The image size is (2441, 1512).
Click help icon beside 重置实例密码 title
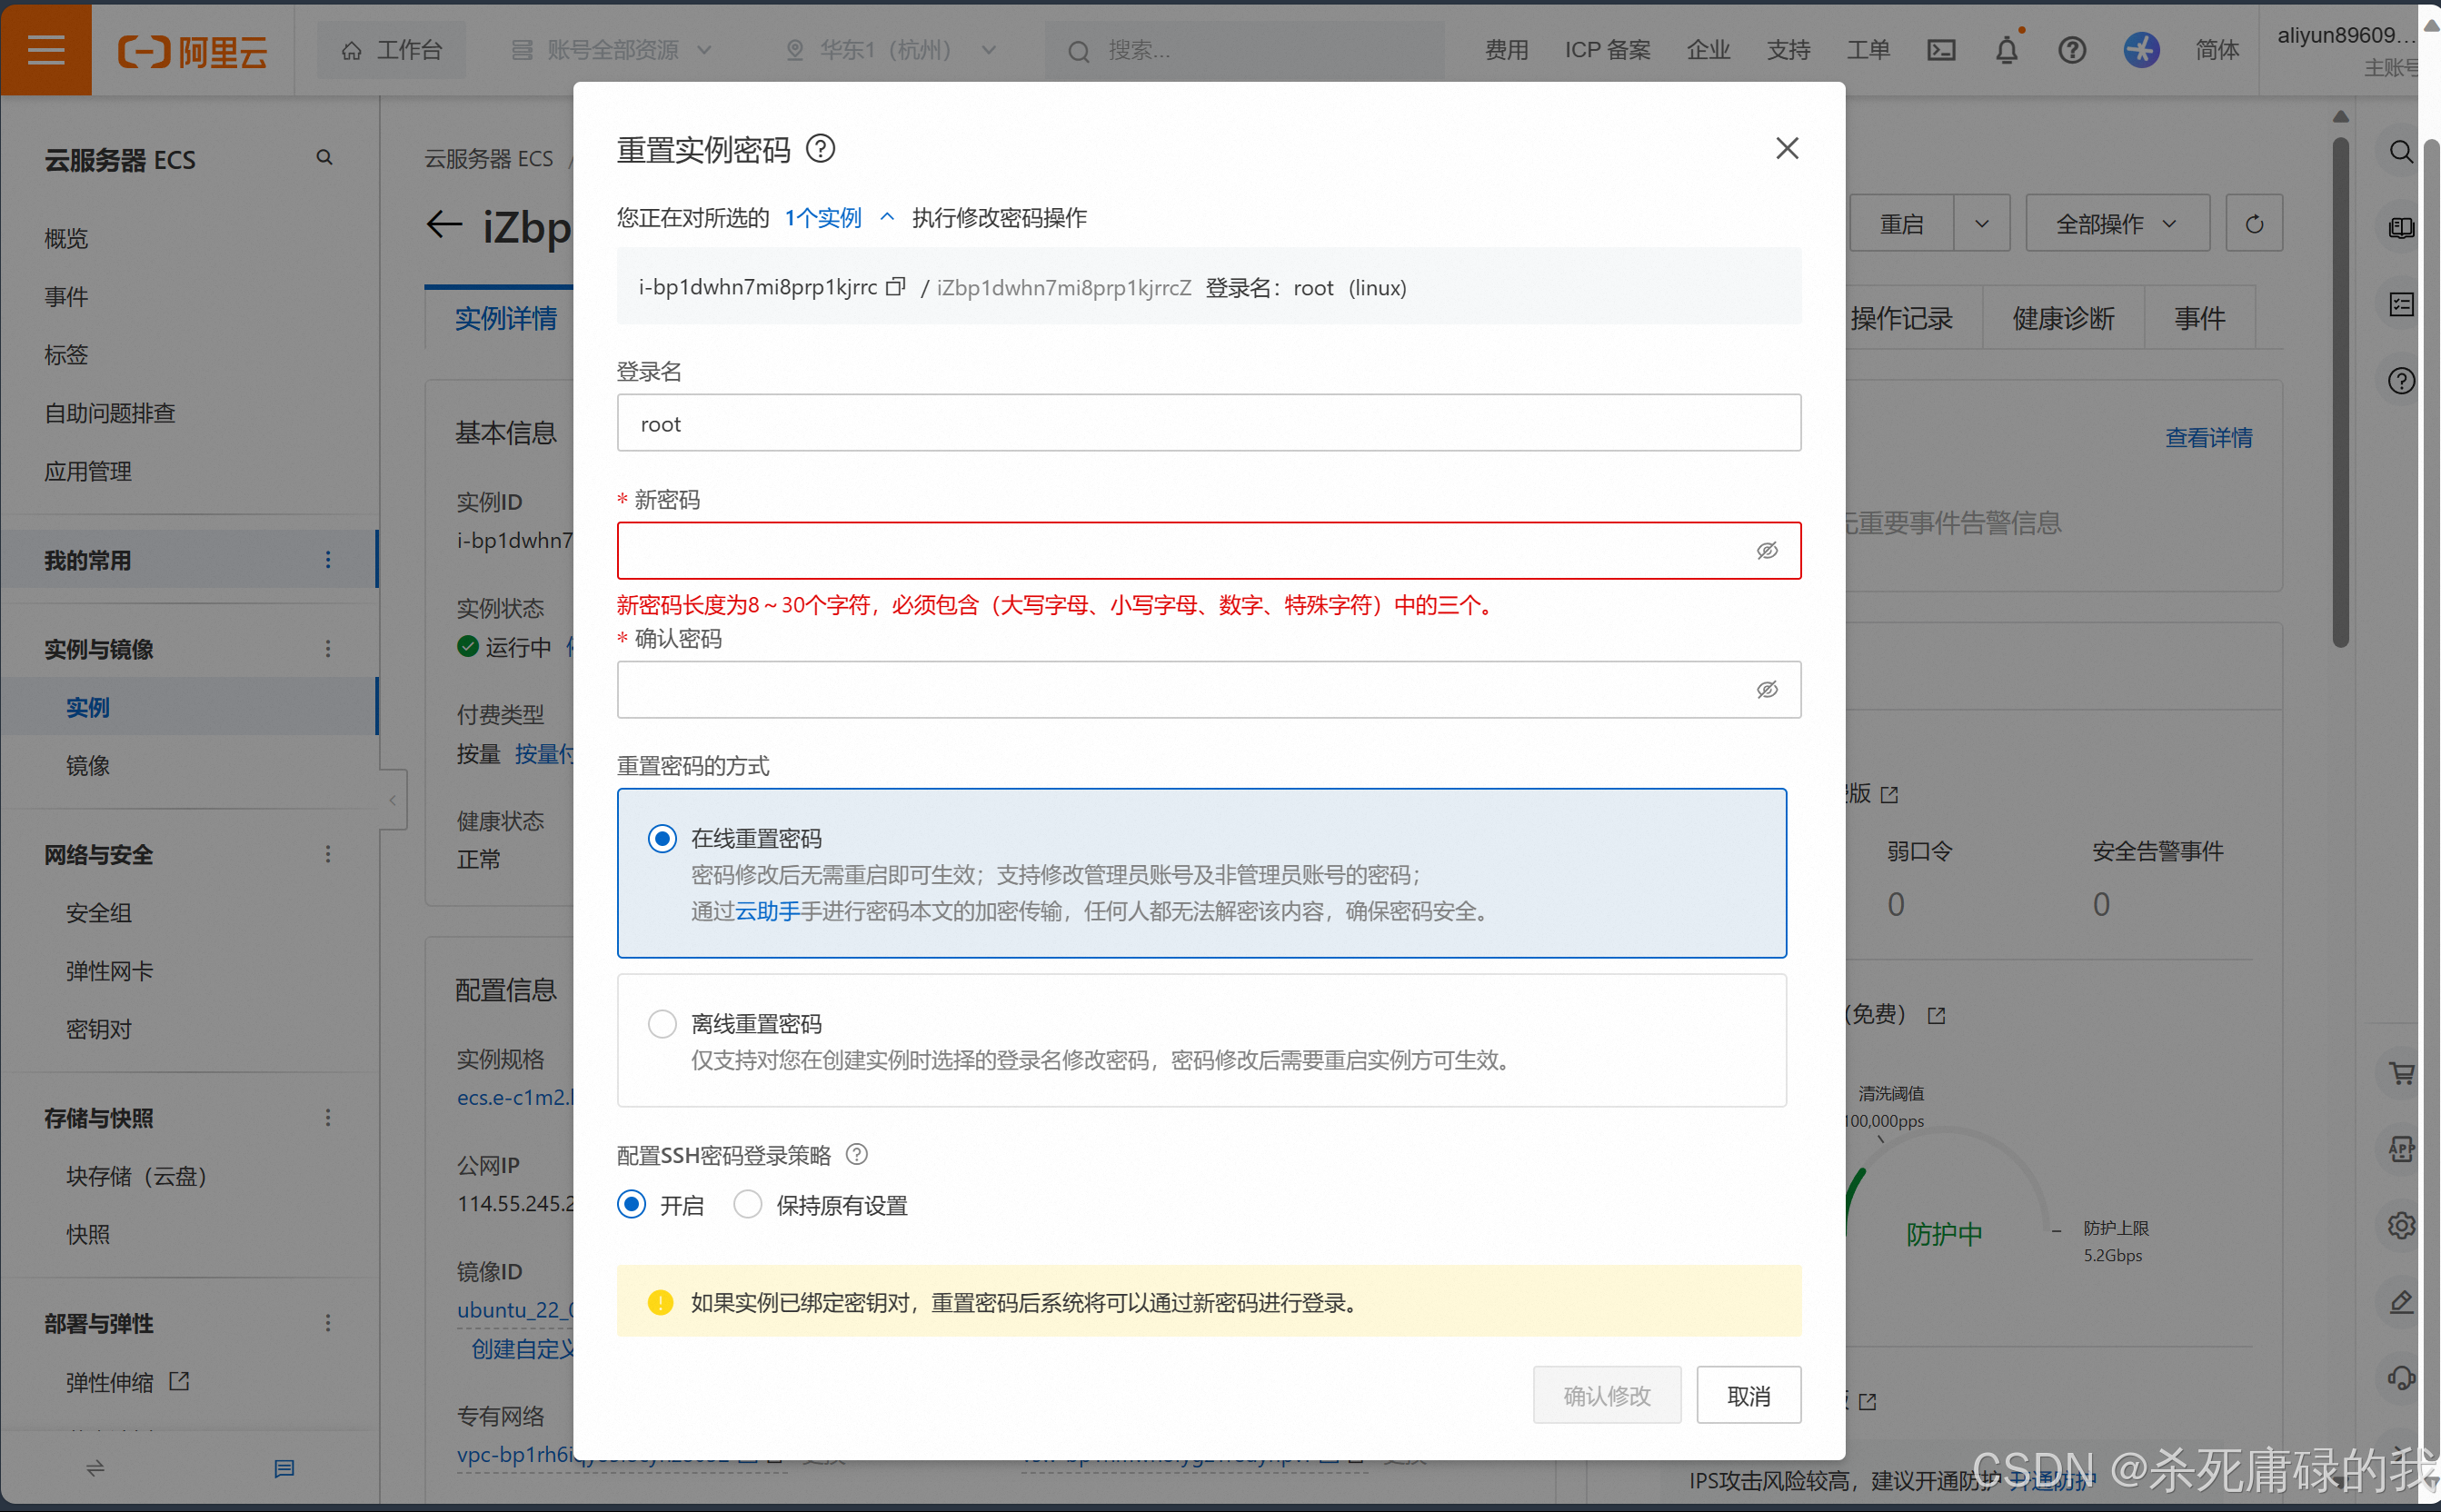[x=820, y=149]
